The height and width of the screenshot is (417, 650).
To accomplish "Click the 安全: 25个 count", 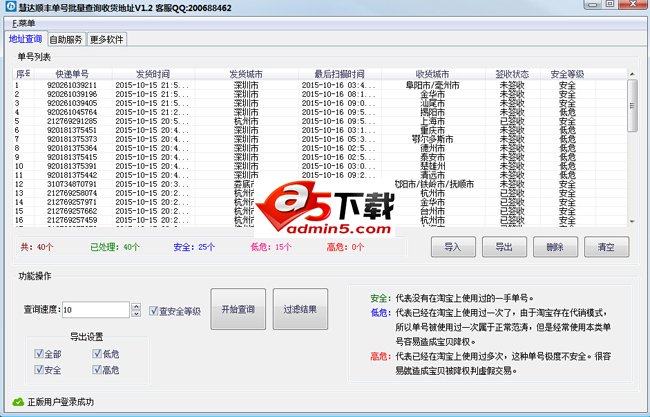I will click(x=194, y=247).
